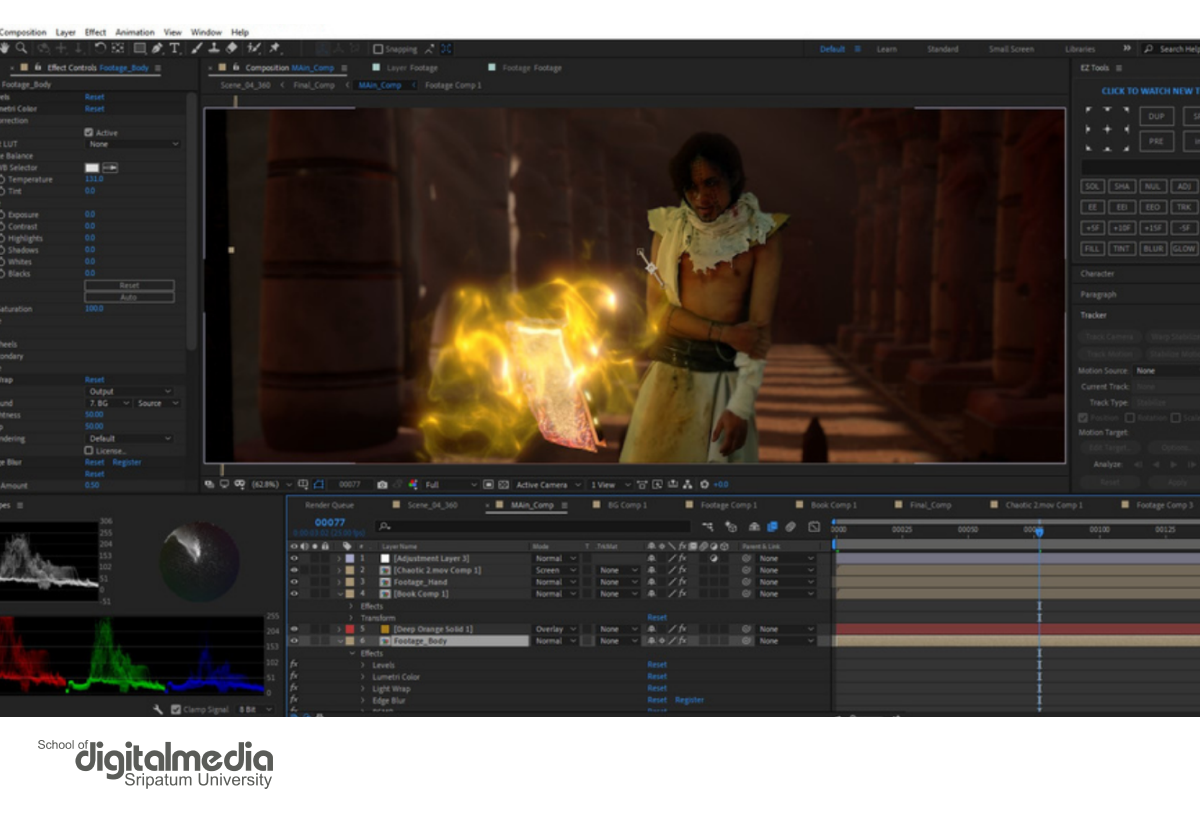
Task: Click the white balance eyedropper
Action: coord(110,168)
